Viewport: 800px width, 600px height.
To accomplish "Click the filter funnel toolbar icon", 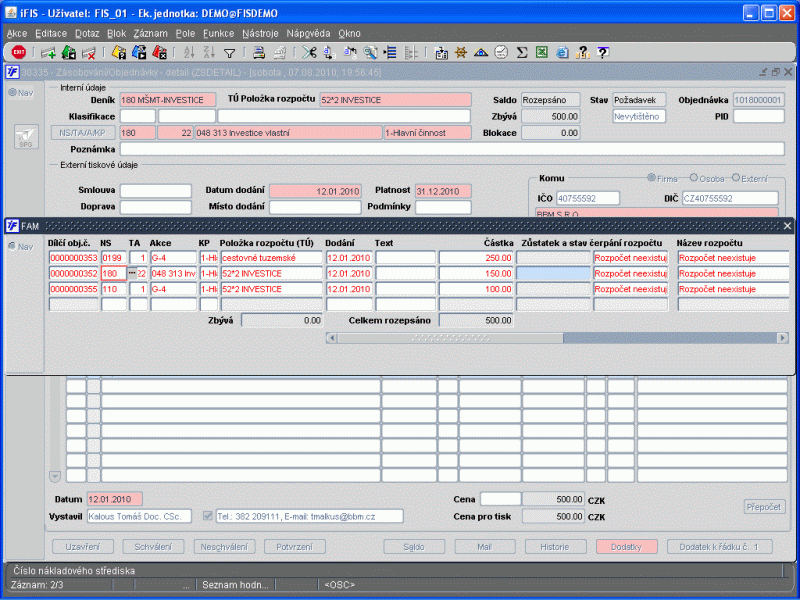I will (229, 52).
